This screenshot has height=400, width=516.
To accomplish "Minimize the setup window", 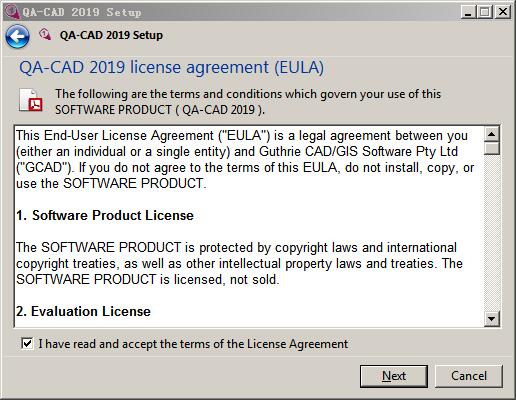I will (468, 12).
